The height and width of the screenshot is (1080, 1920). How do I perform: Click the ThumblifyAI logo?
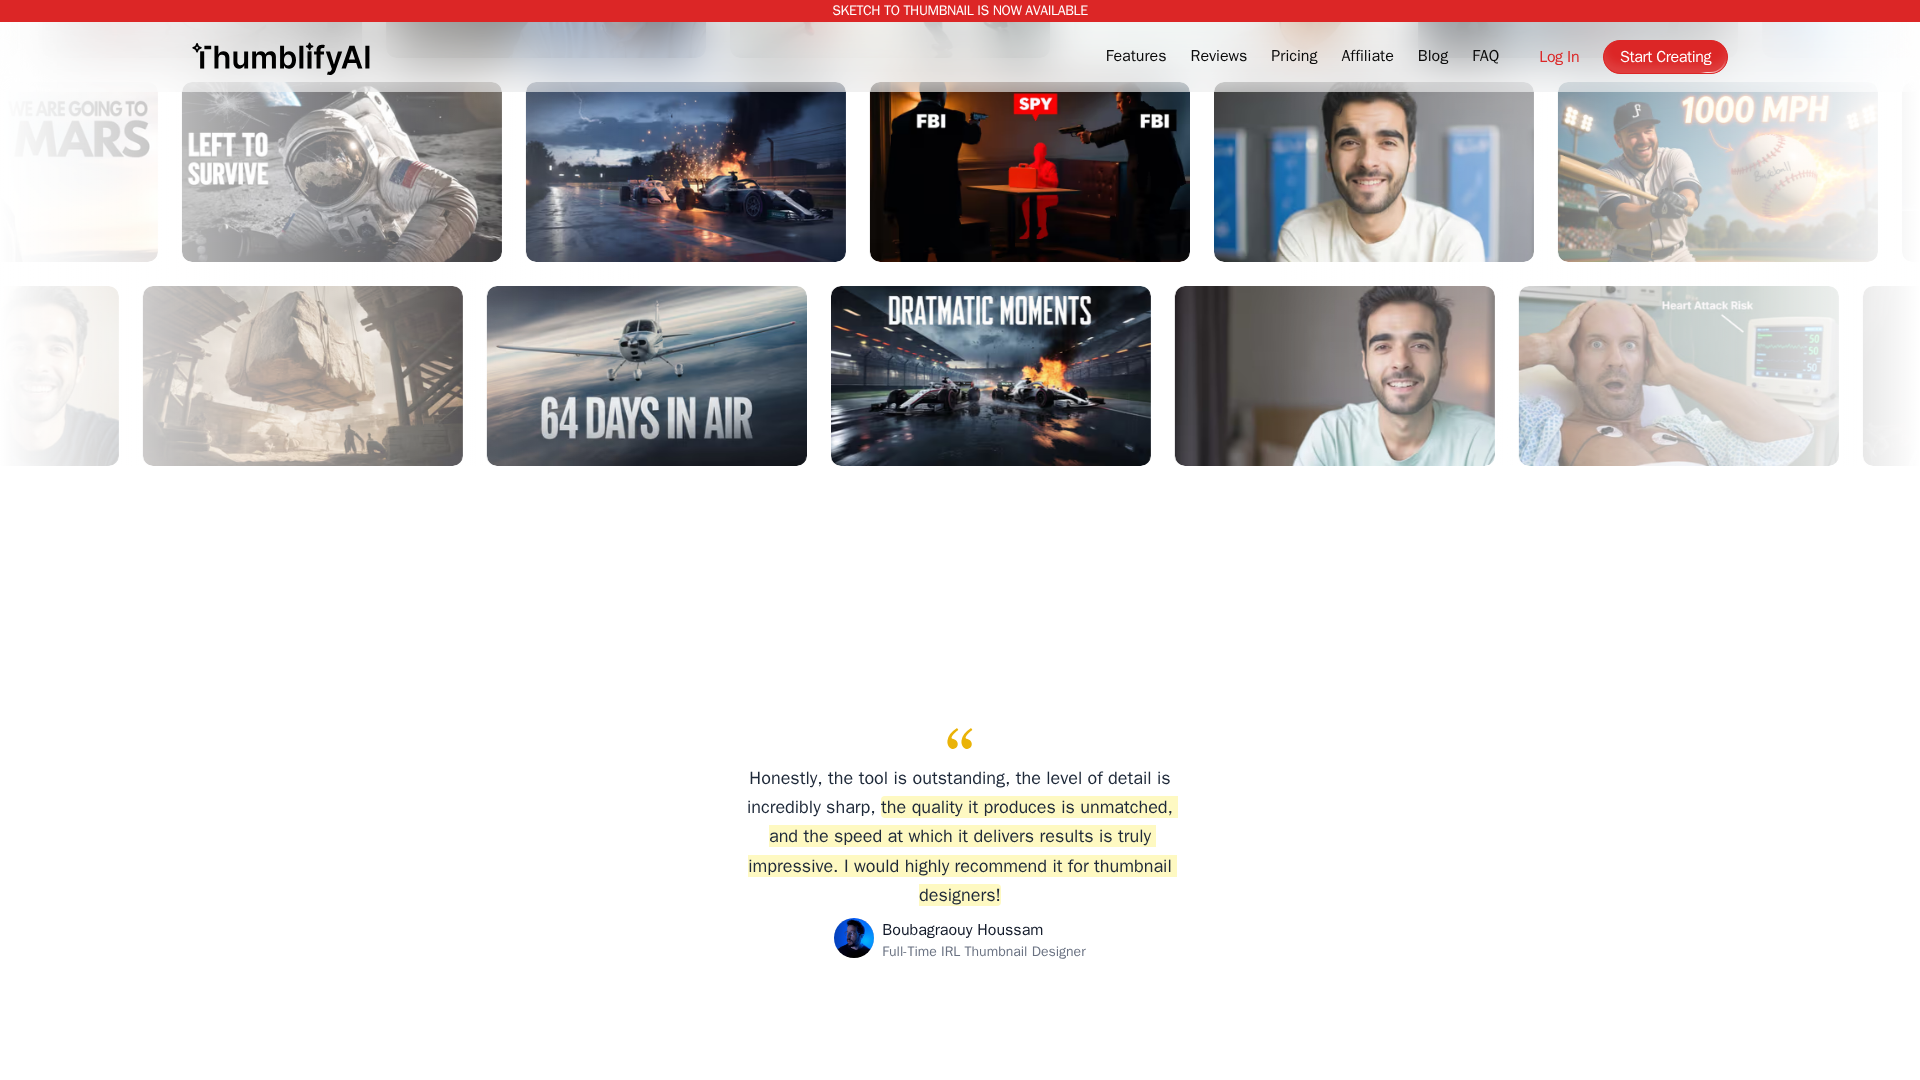coord(281,58)
